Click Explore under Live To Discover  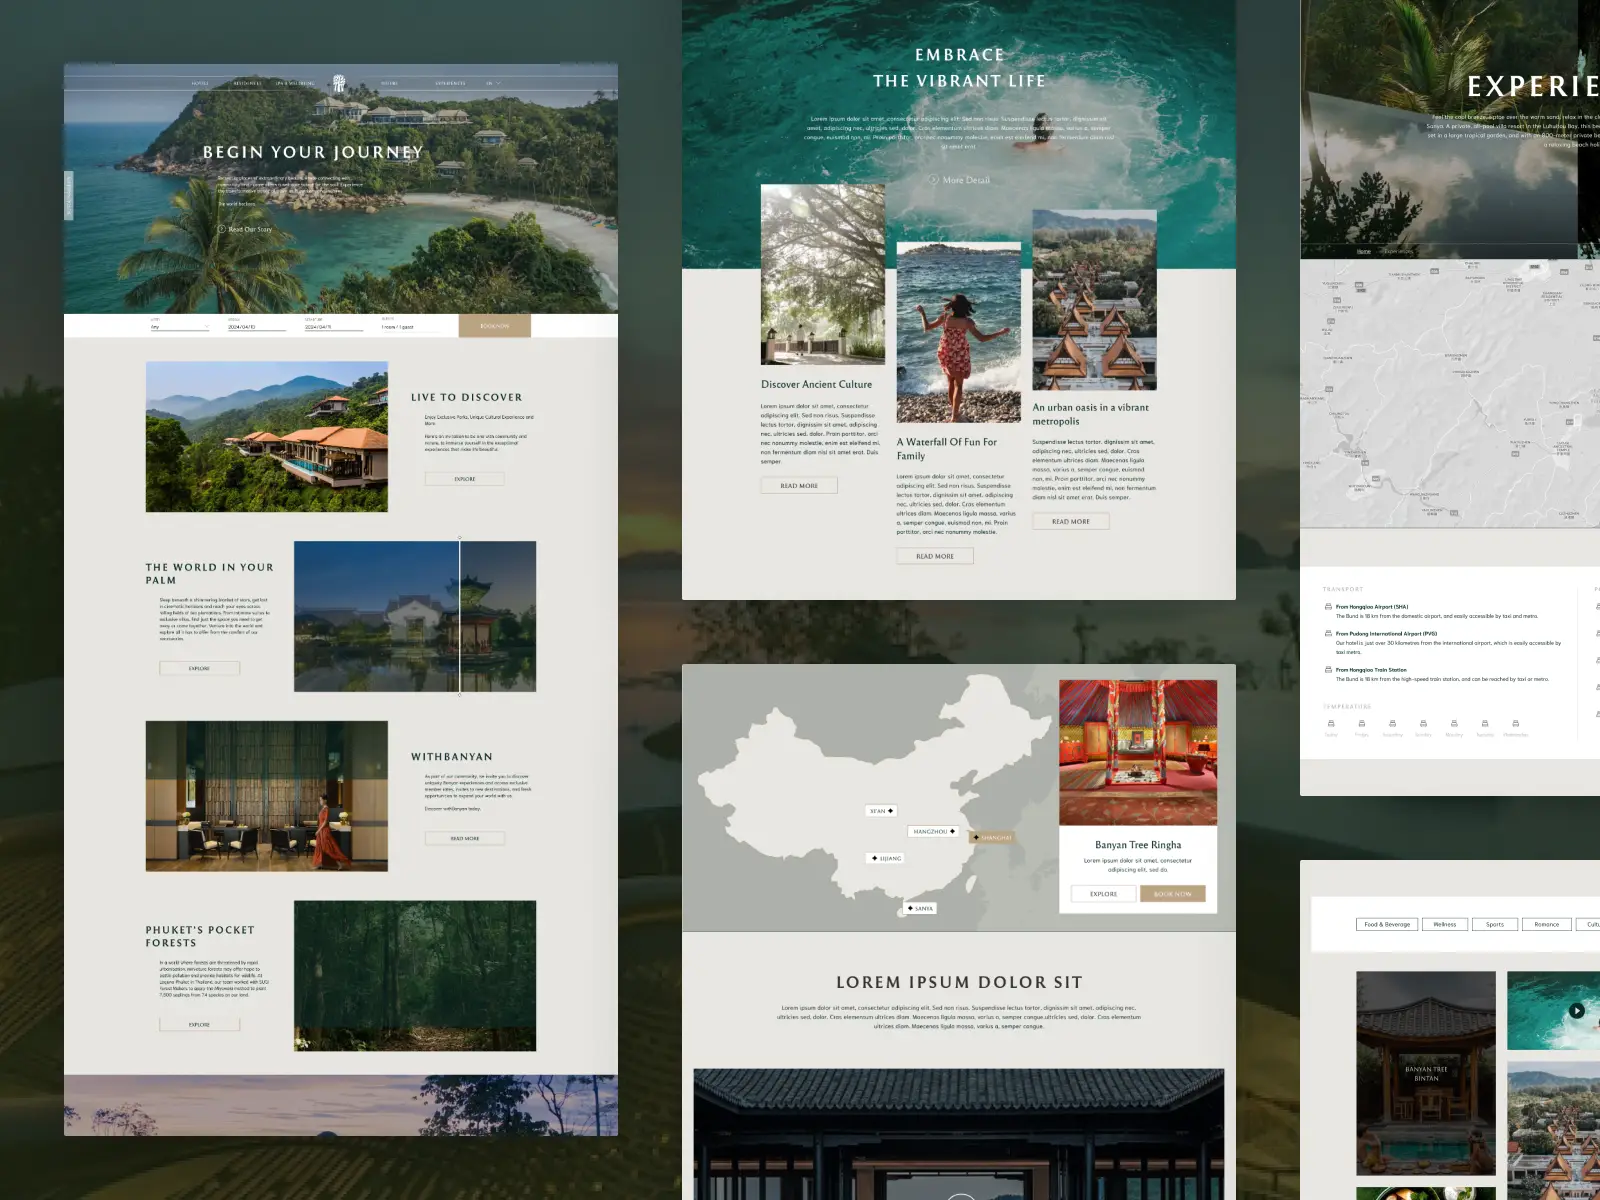click(464, 479)
